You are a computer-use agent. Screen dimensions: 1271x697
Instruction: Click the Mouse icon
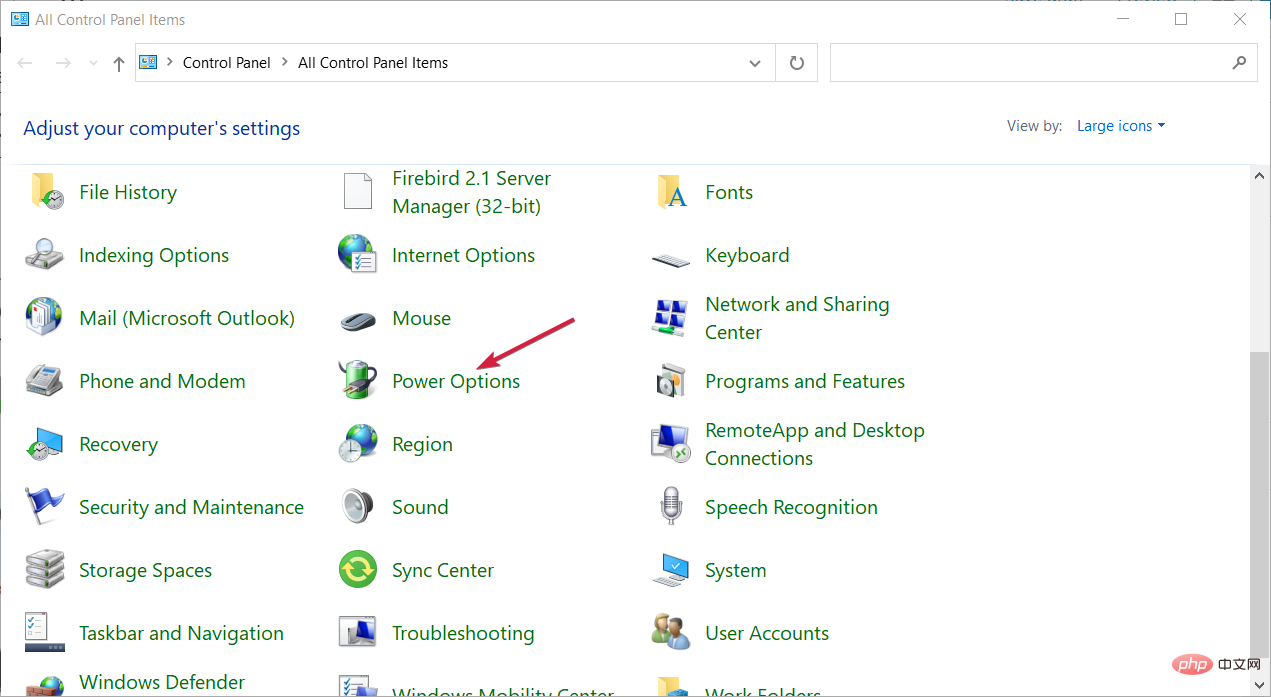[x=357, y=319]
